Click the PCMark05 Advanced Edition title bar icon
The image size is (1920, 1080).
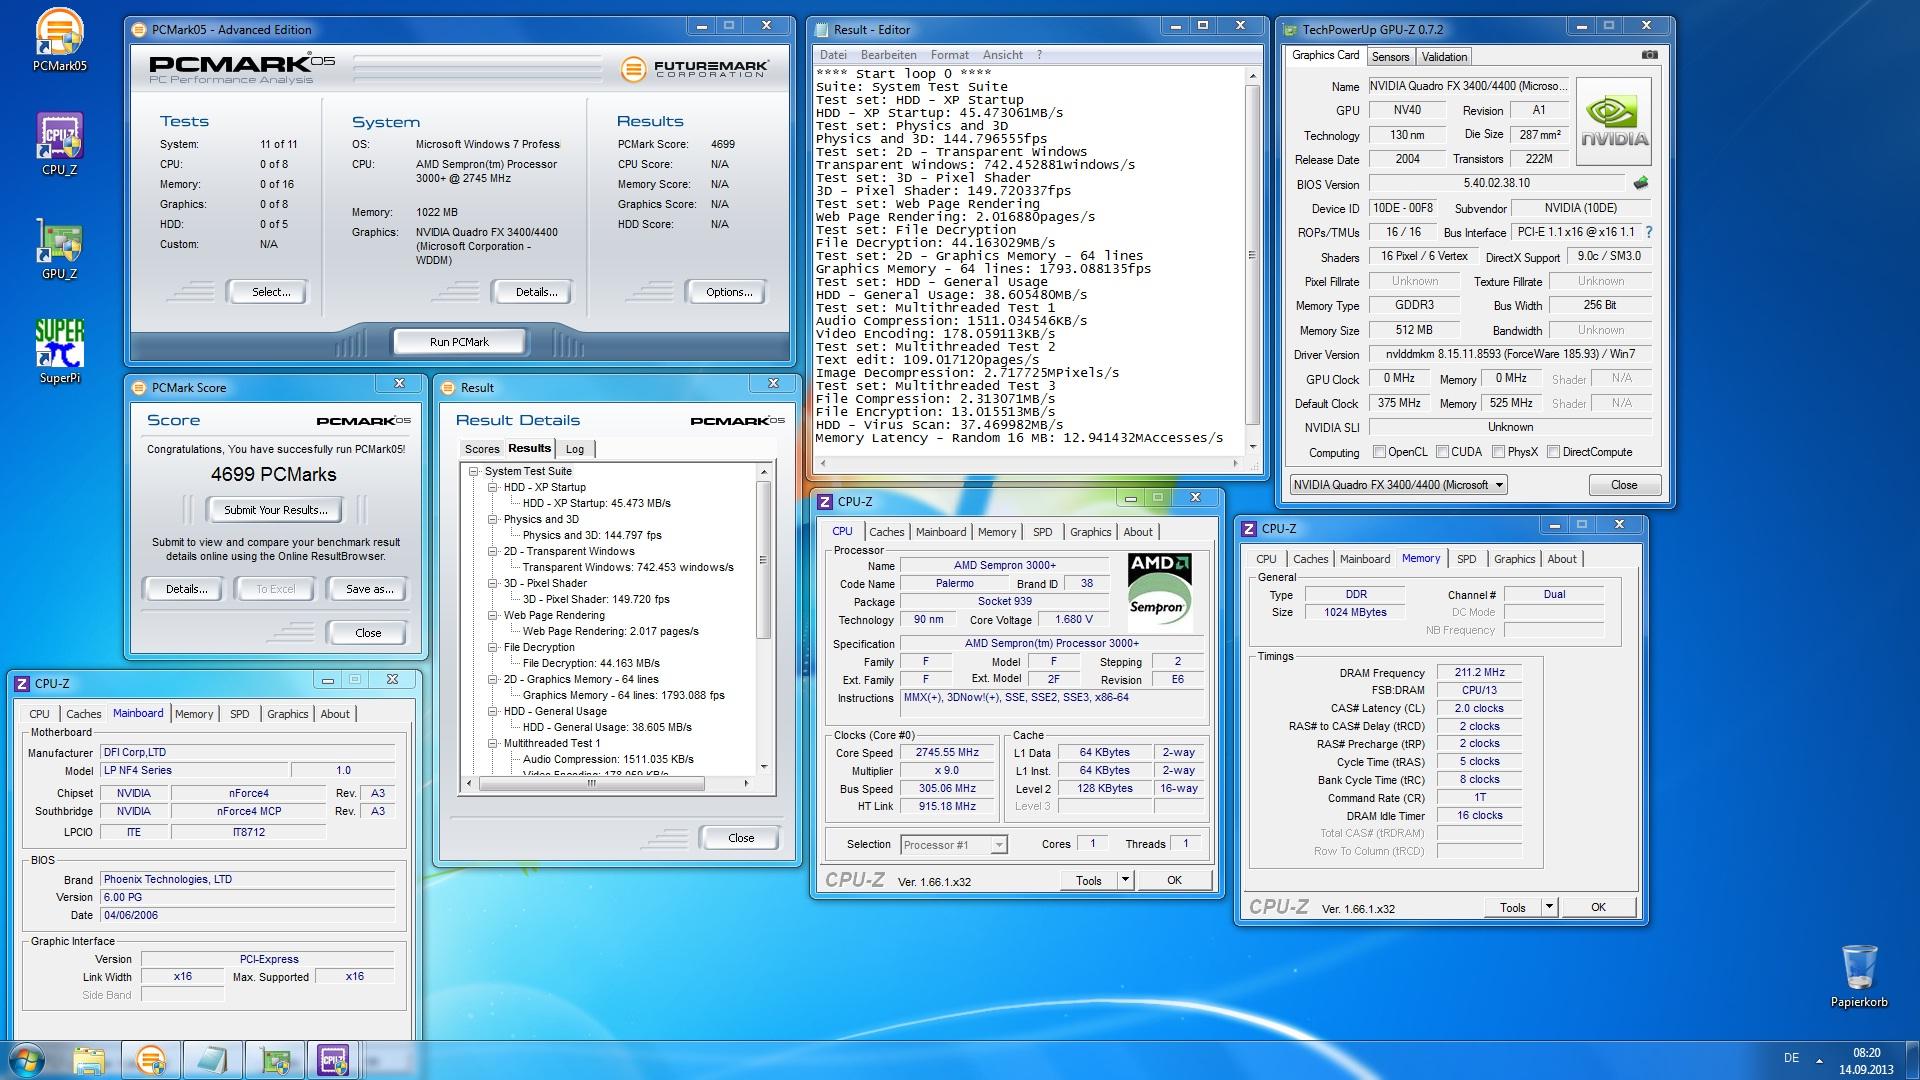140,30
